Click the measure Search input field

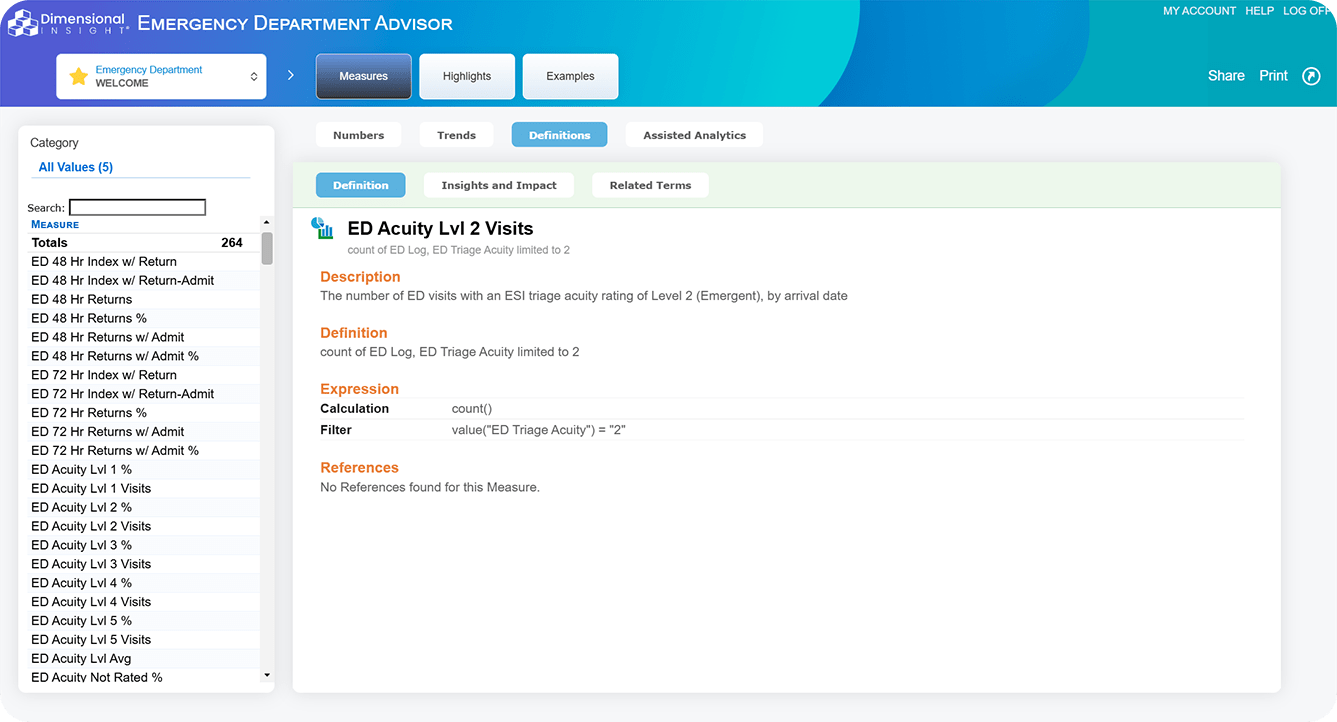pyautogui.click(x=137, y=208)
